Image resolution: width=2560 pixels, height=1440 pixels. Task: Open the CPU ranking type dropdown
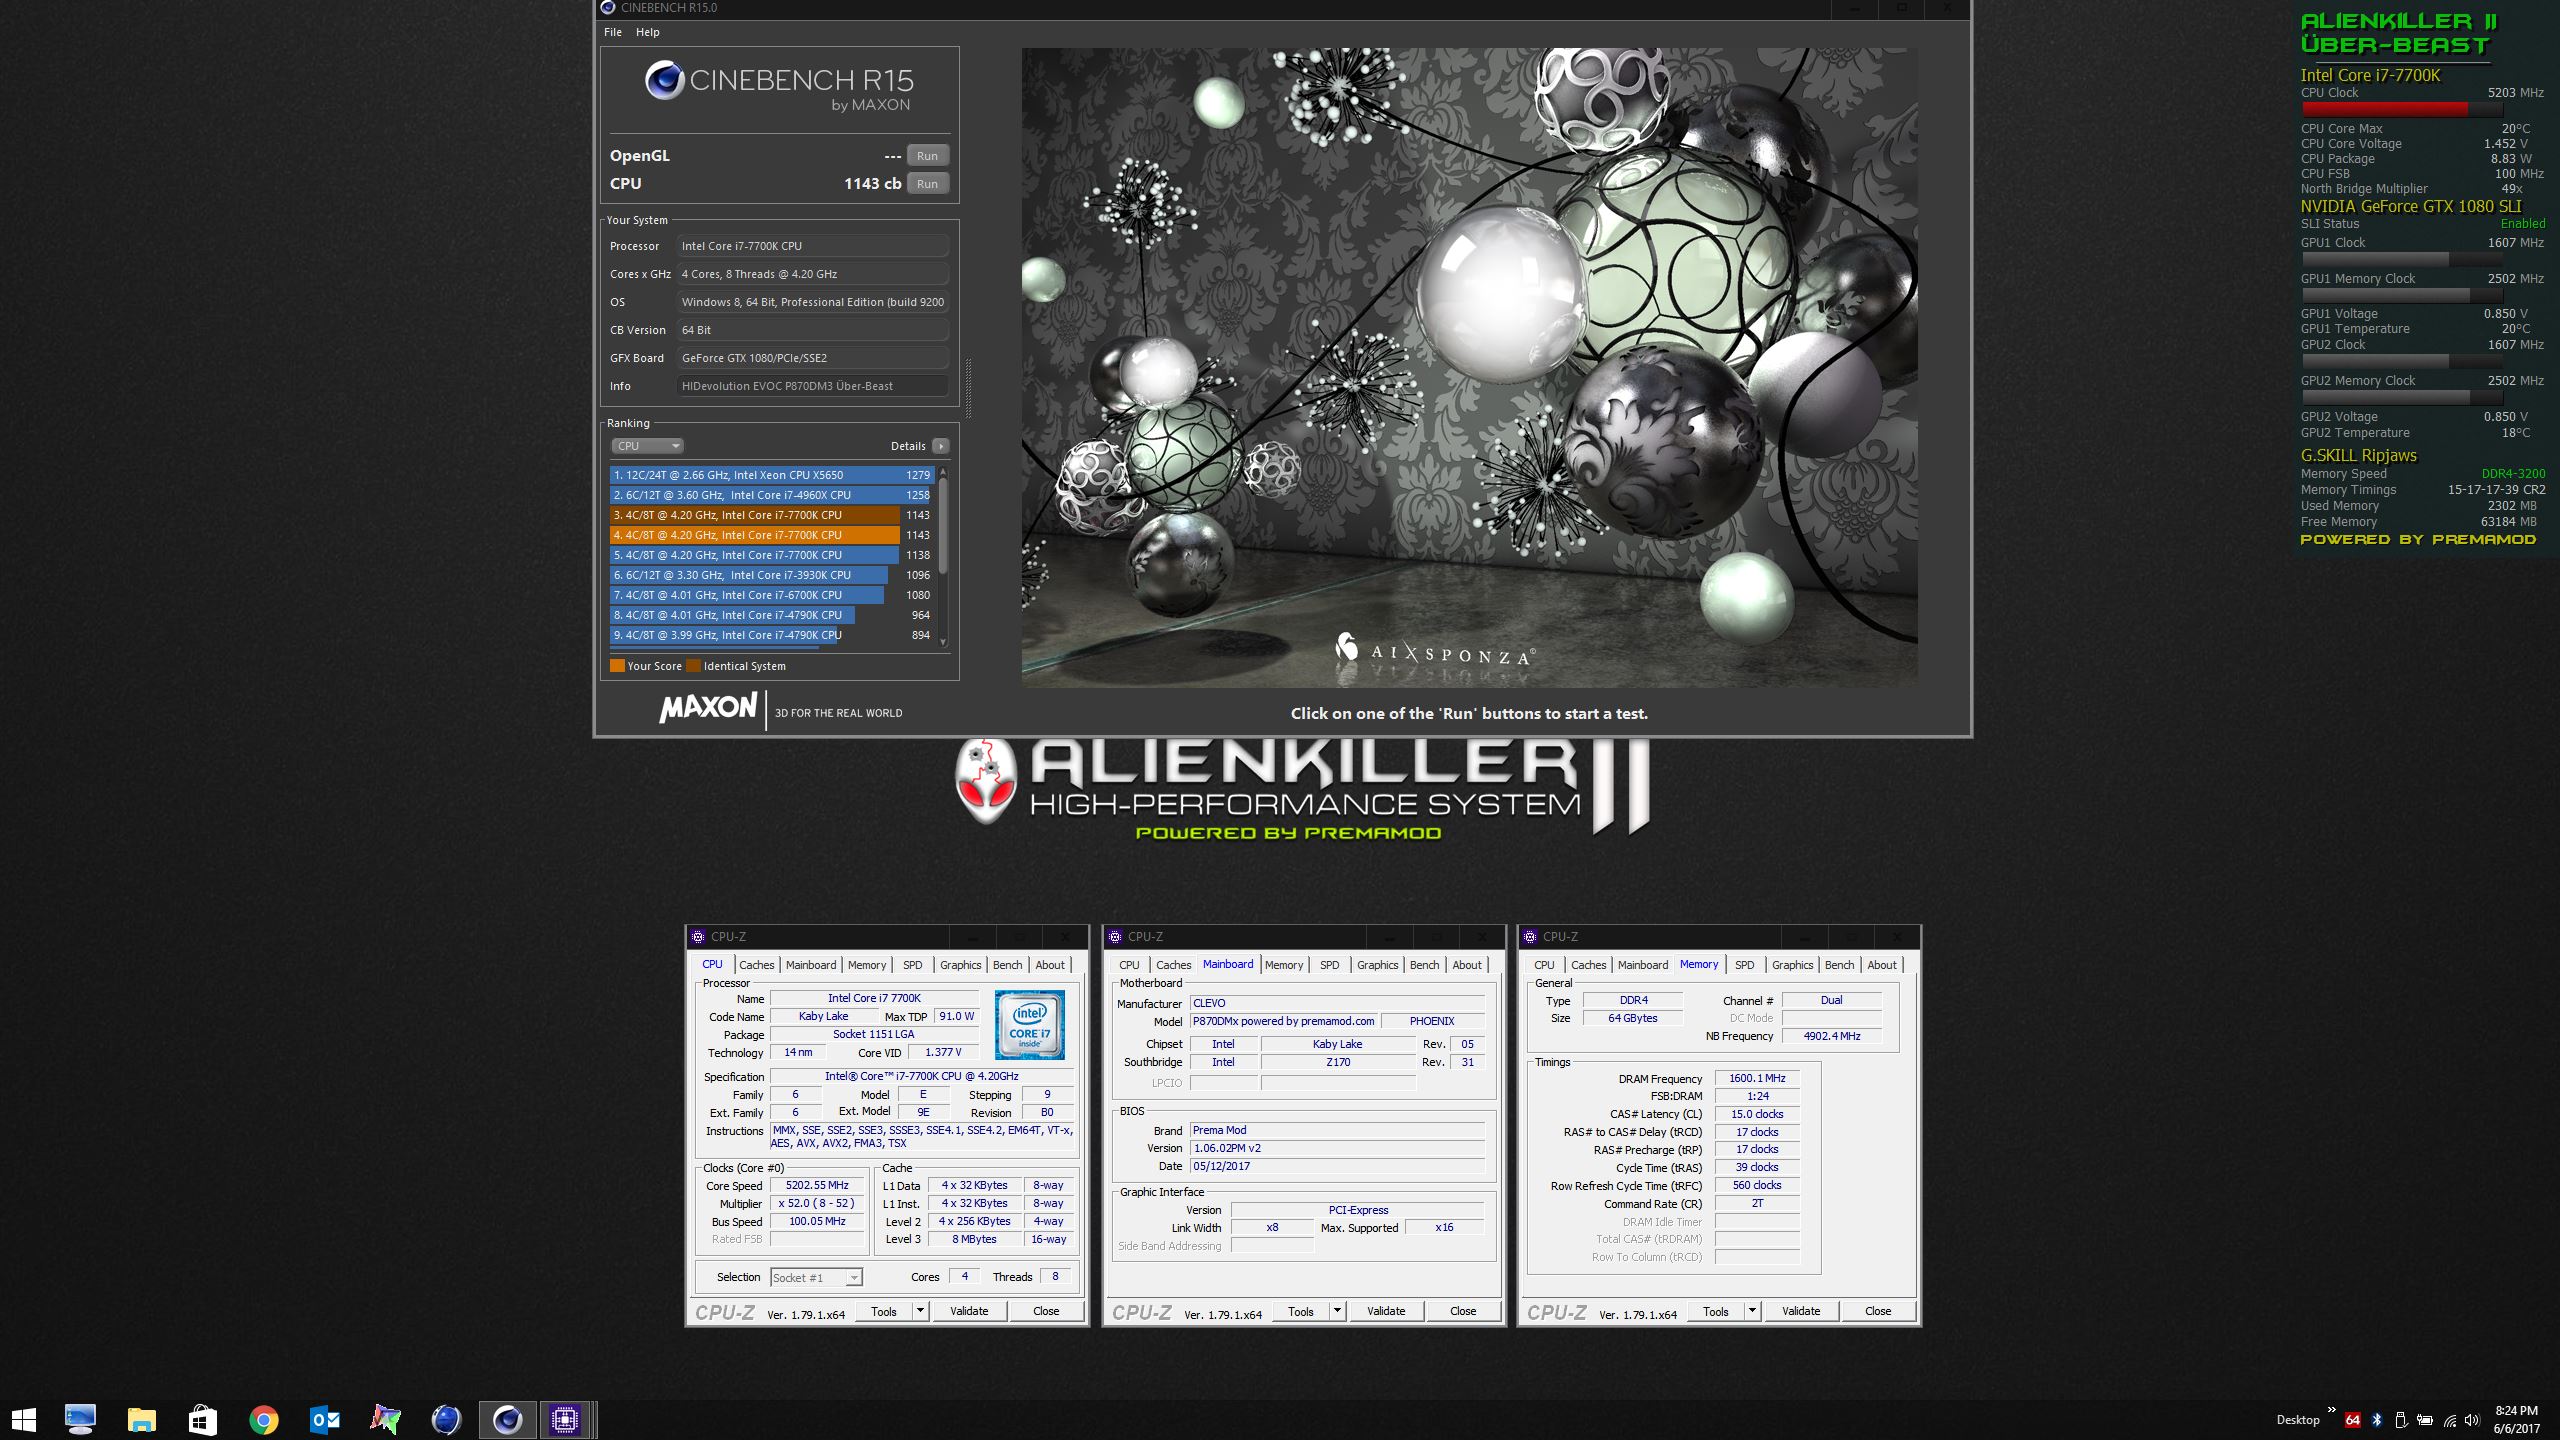[647, 446]
